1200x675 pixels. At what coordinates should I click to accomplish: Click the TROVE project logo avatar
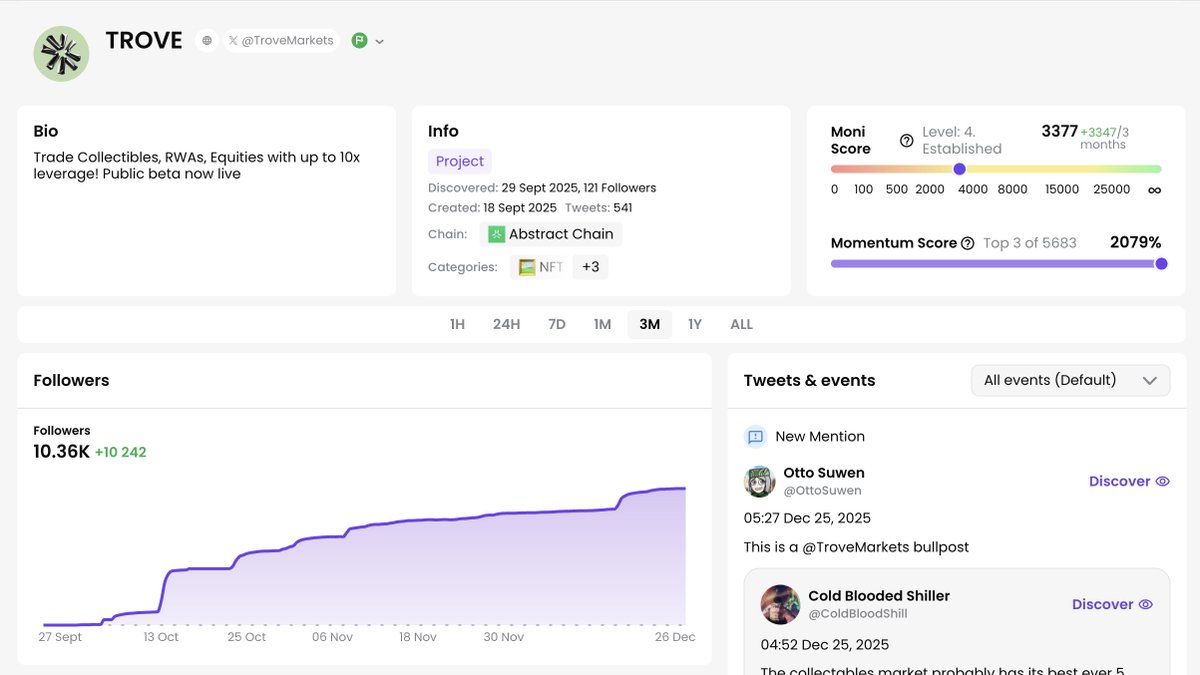tap(62, 53)
